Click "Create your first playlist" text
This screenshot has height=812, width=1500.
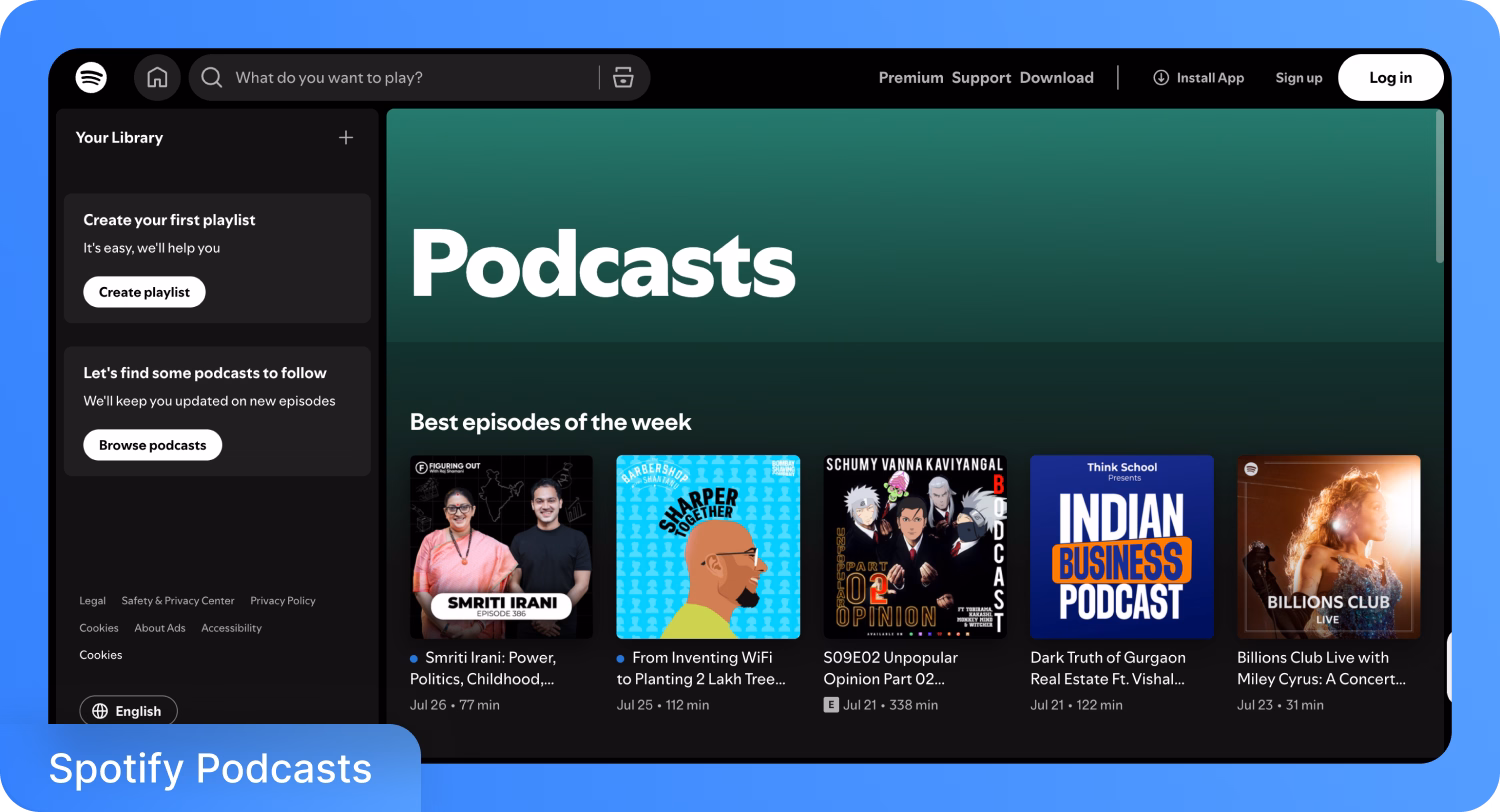click(x=169, y=220)
